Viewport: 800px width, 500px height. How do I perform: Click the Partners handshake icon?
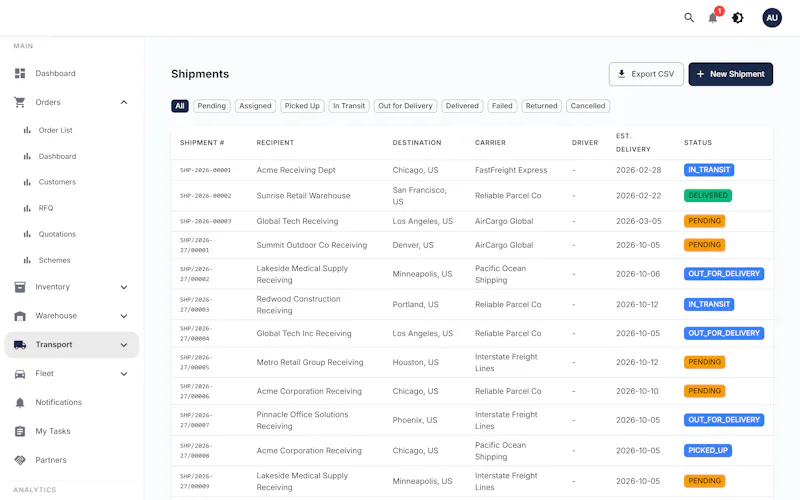[20, 460]
